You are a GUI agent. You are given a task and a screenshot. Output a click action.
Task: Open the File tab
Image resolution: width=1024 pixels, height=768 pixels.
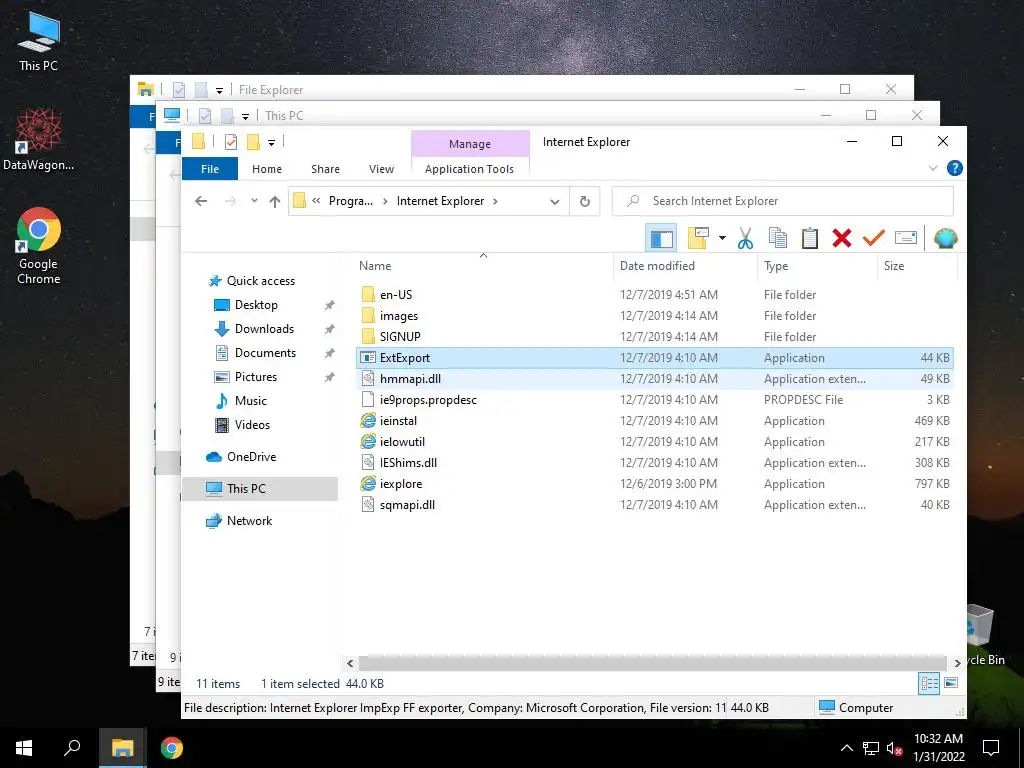tap(210, 168)
